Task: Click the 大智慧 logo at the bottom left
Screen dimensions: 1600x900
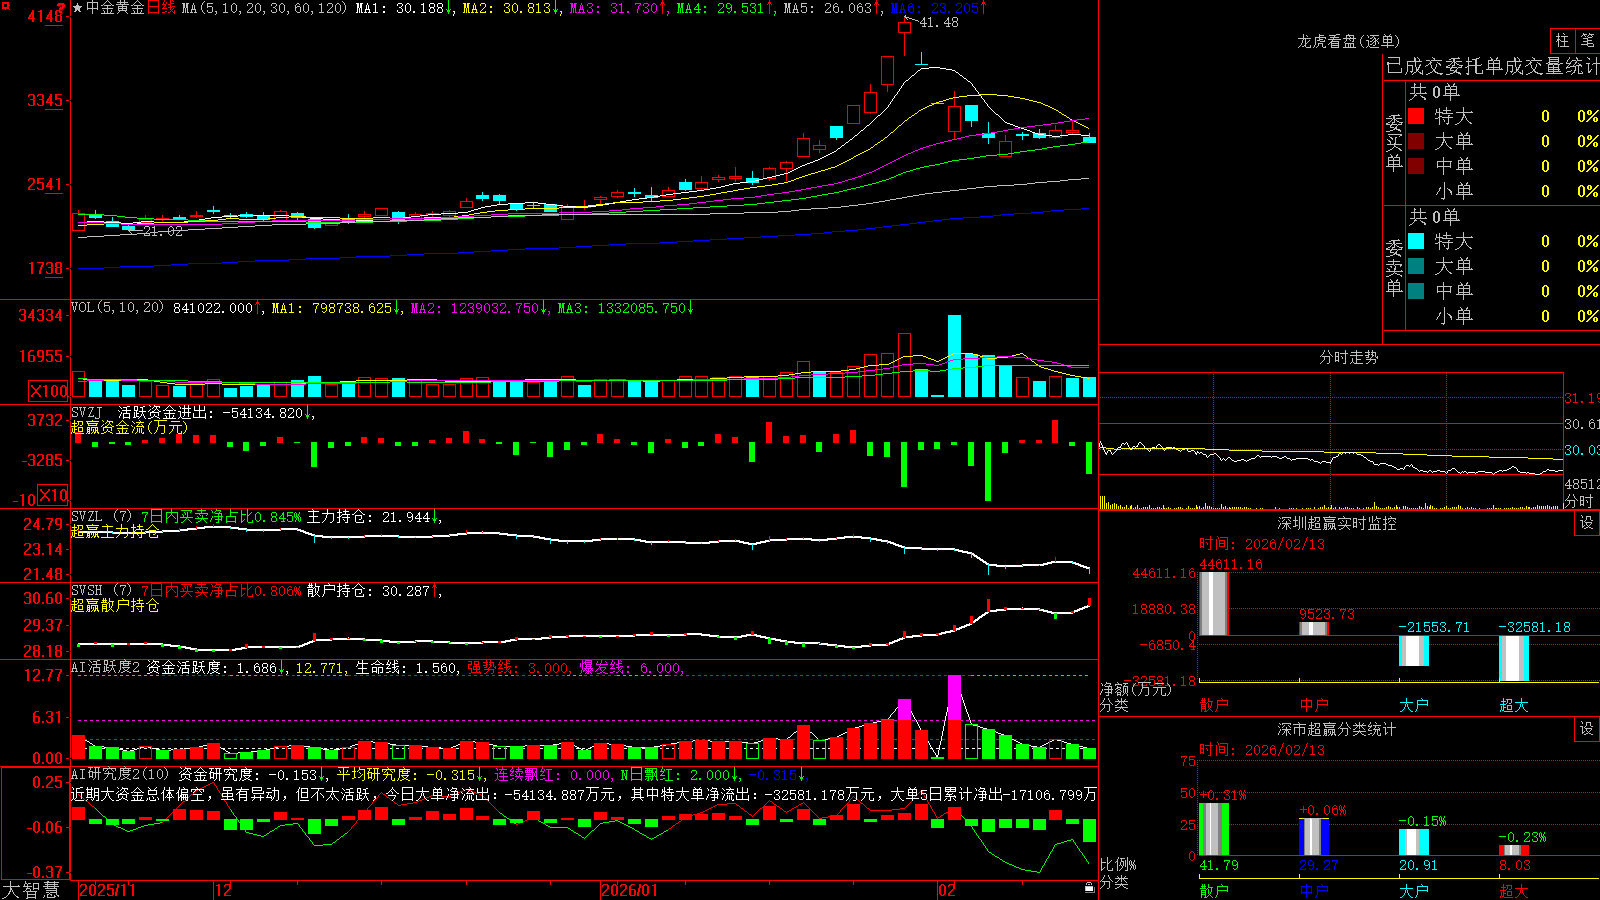Action: (31, 889)
